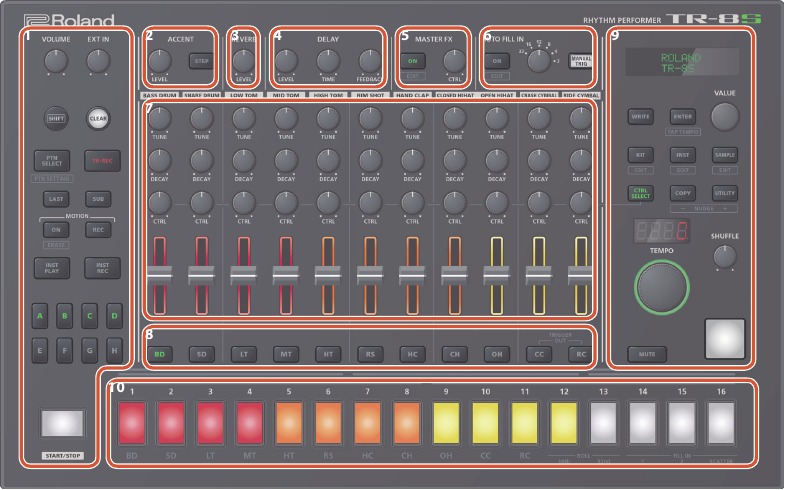Activate INST REC mode
The image size is (785, 490).
(102, 268)
